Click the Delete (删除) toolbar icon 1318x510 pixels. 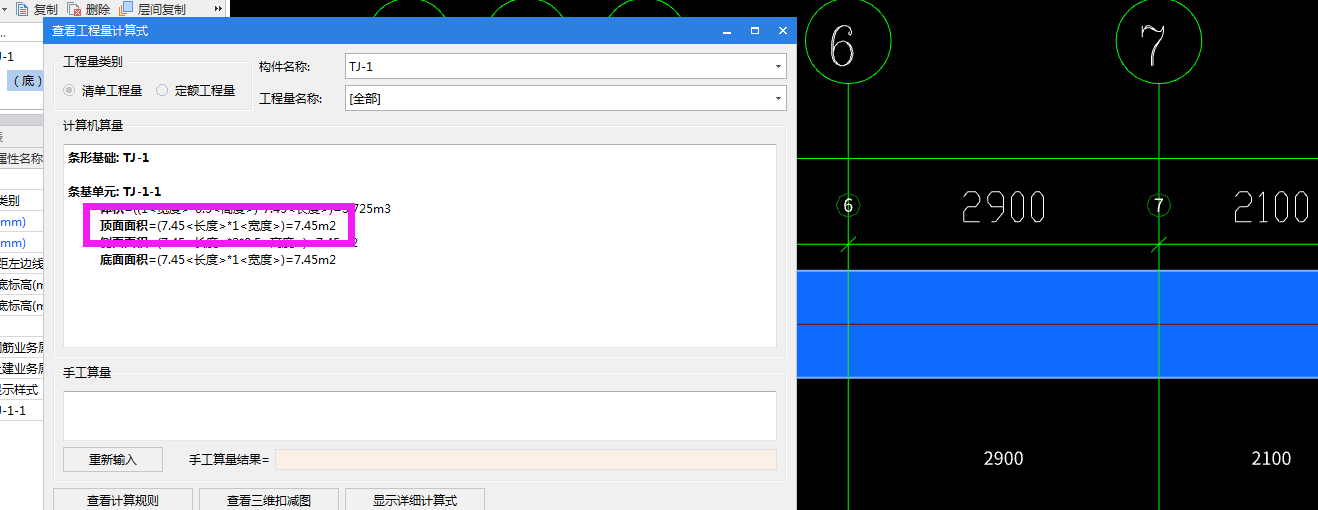click(x=75, y=9)
